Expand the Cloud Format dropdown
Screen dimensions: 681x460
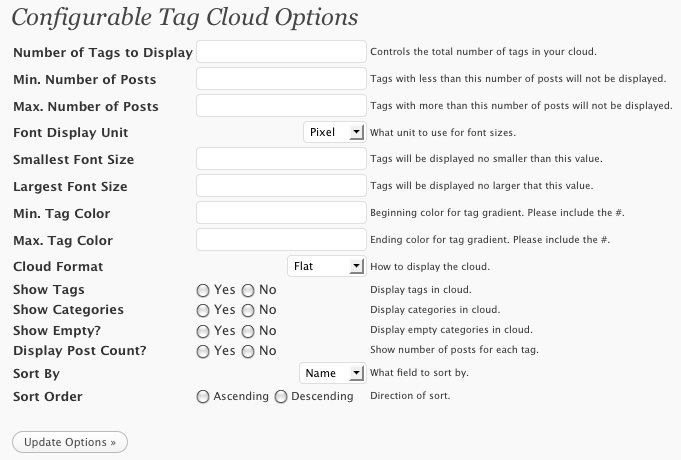326,266
